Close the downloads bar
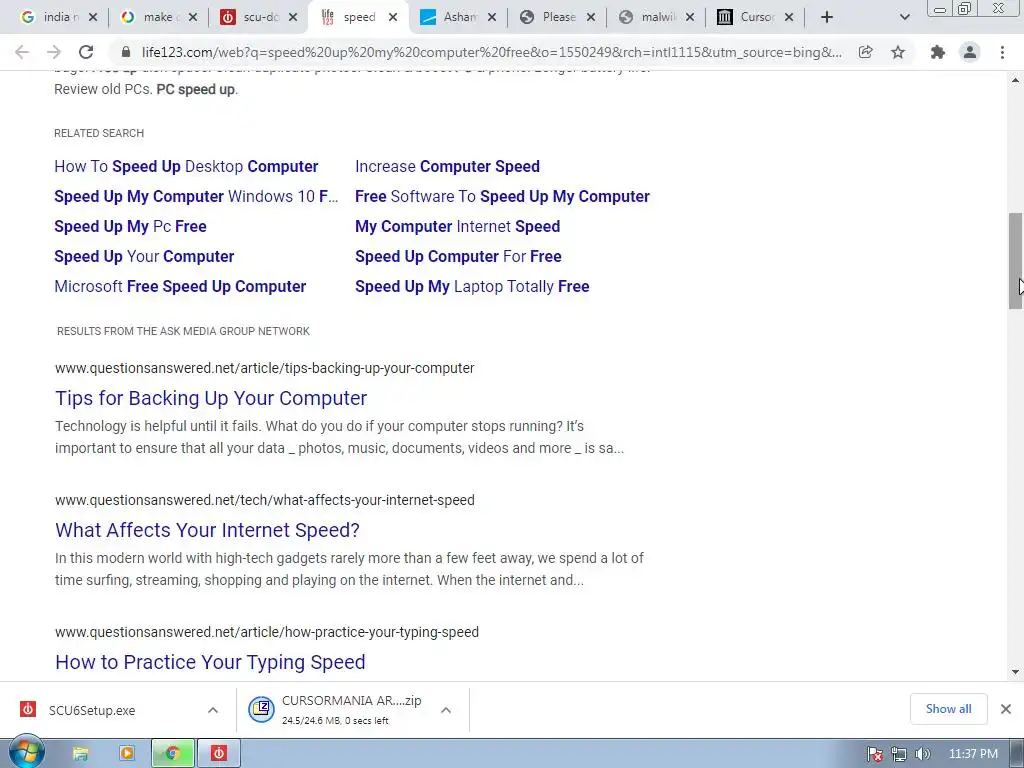Screen dimensions: 1024x768 (1006, 709)
